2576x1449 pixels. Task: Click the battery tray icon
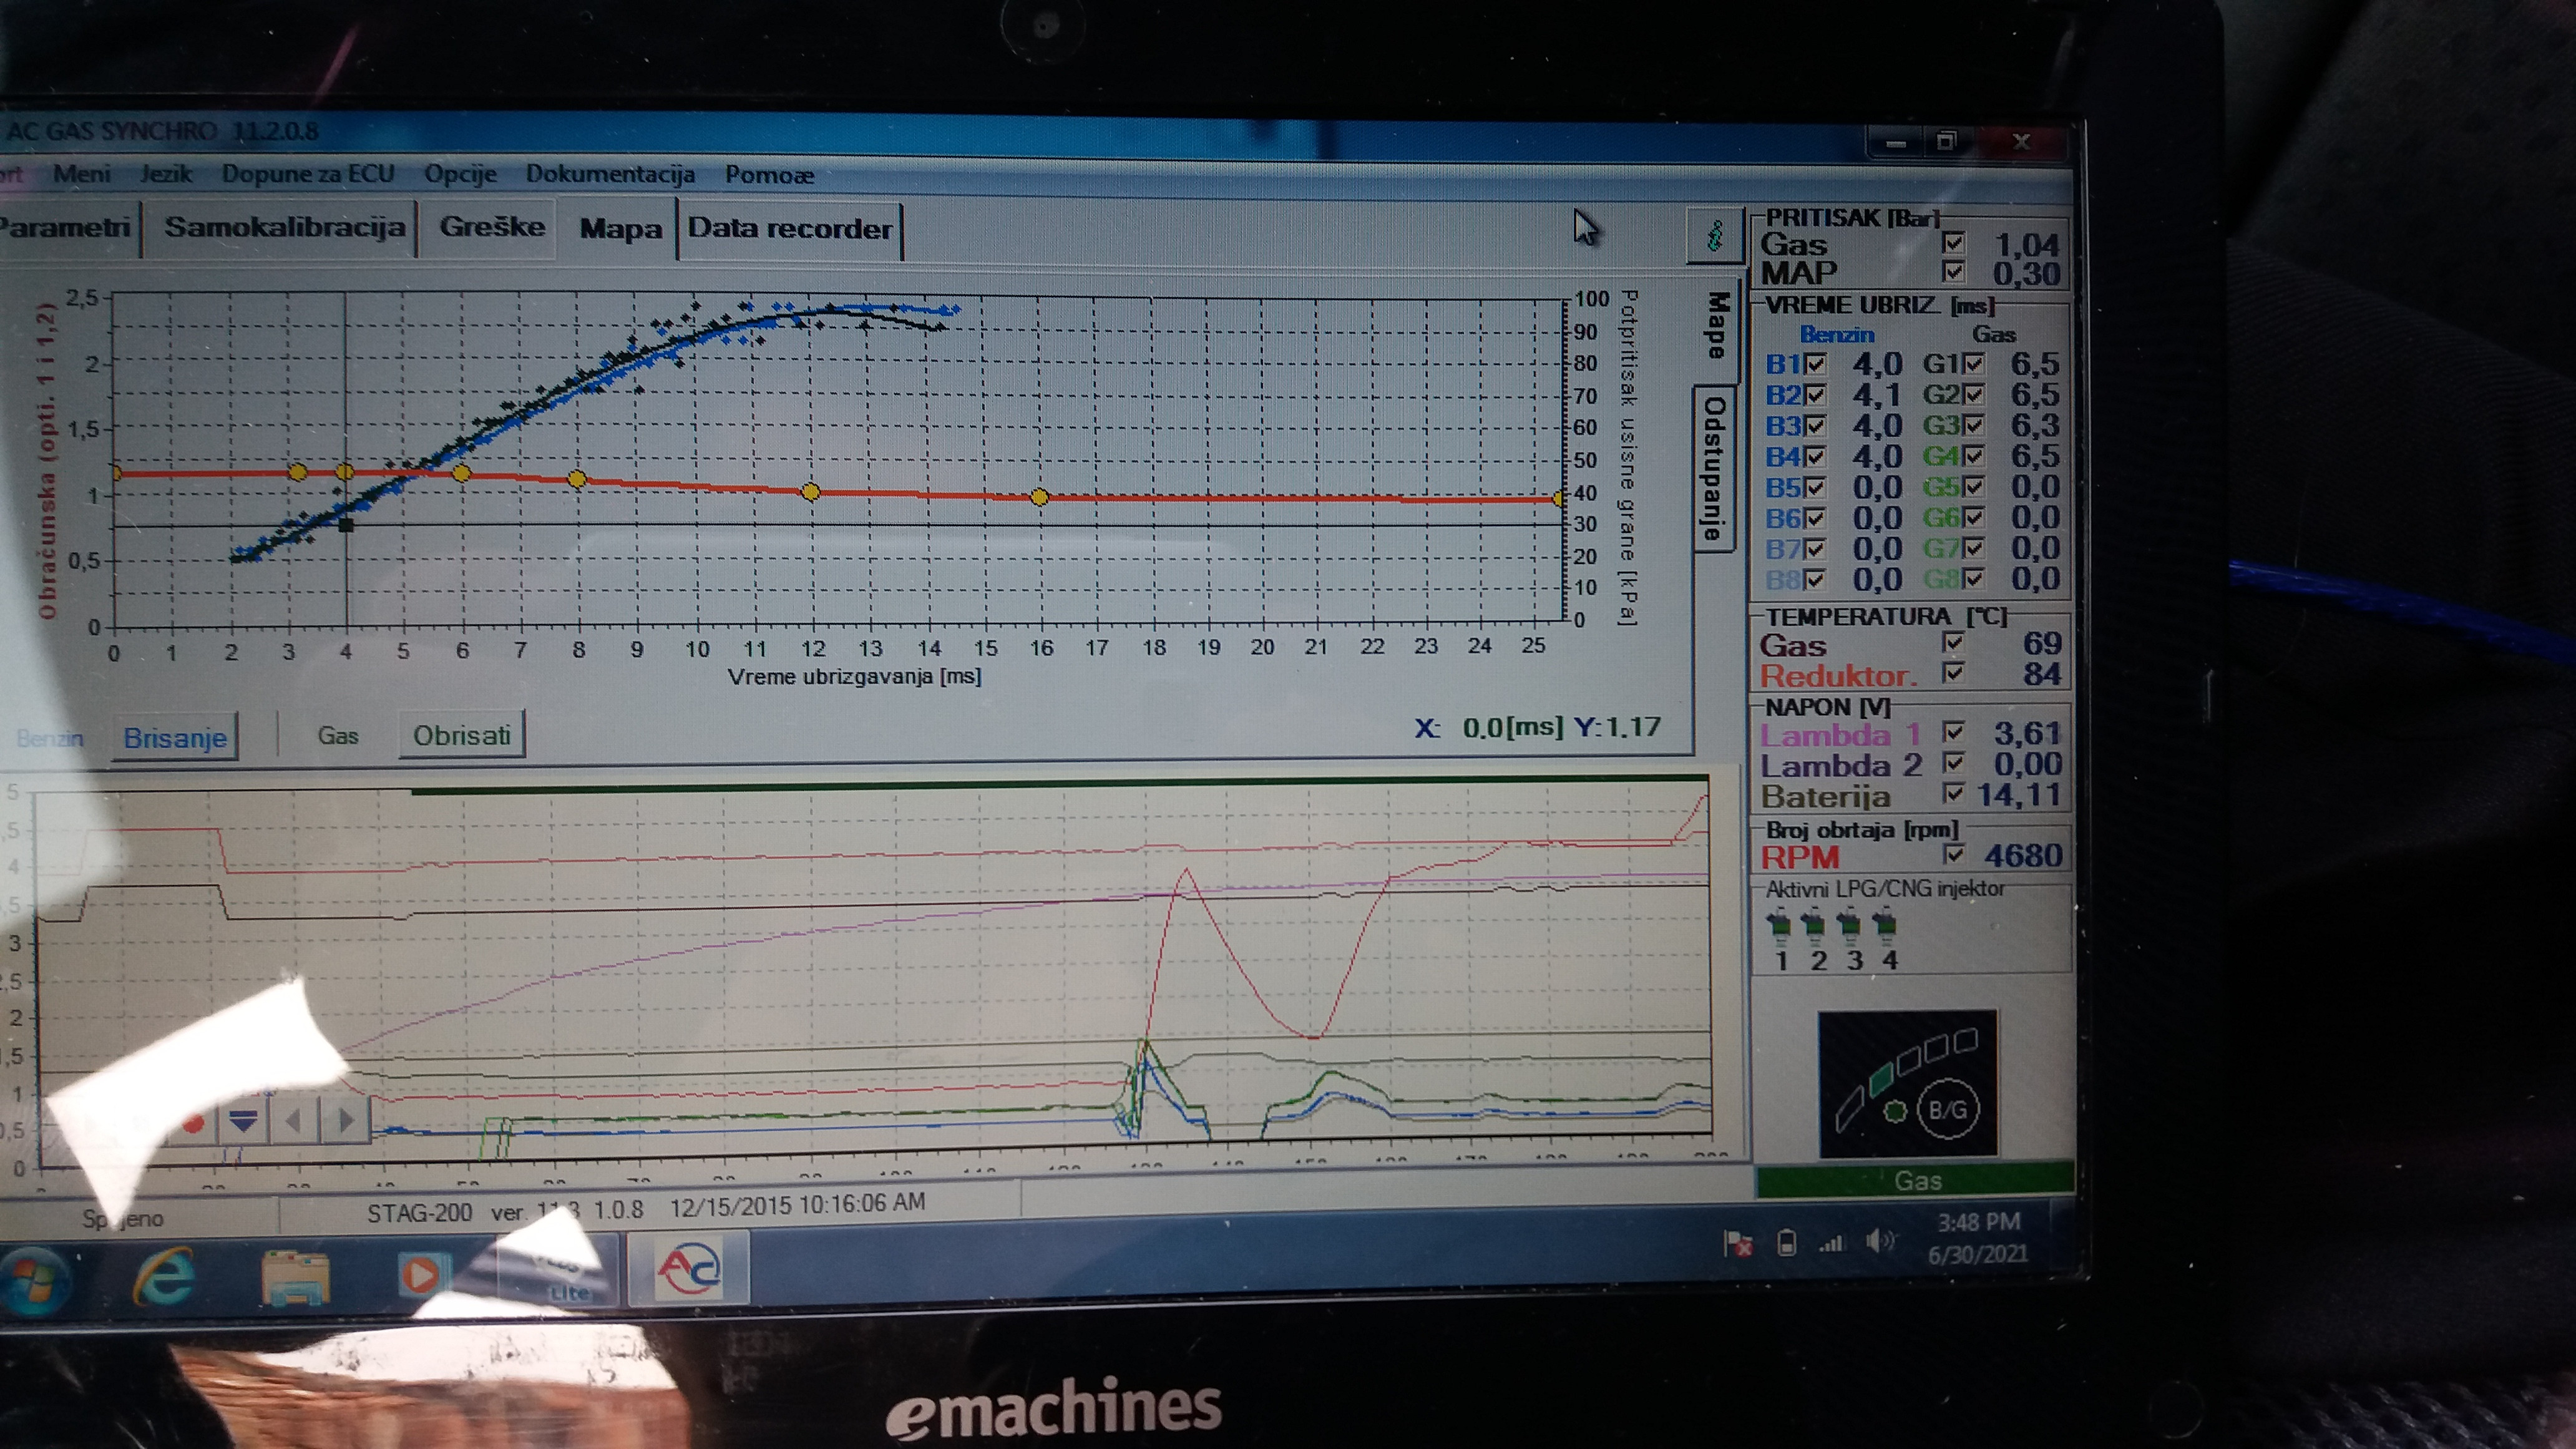point(1786,1243)
